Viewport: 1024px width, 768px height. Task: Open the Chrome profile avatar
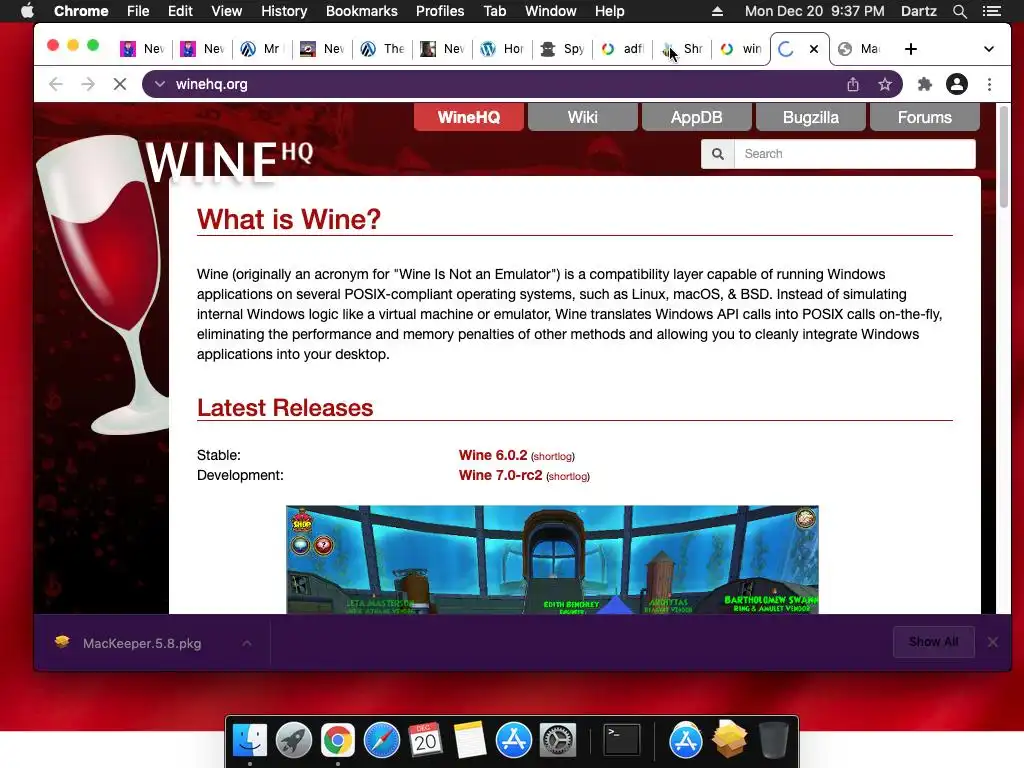(957, 84)
